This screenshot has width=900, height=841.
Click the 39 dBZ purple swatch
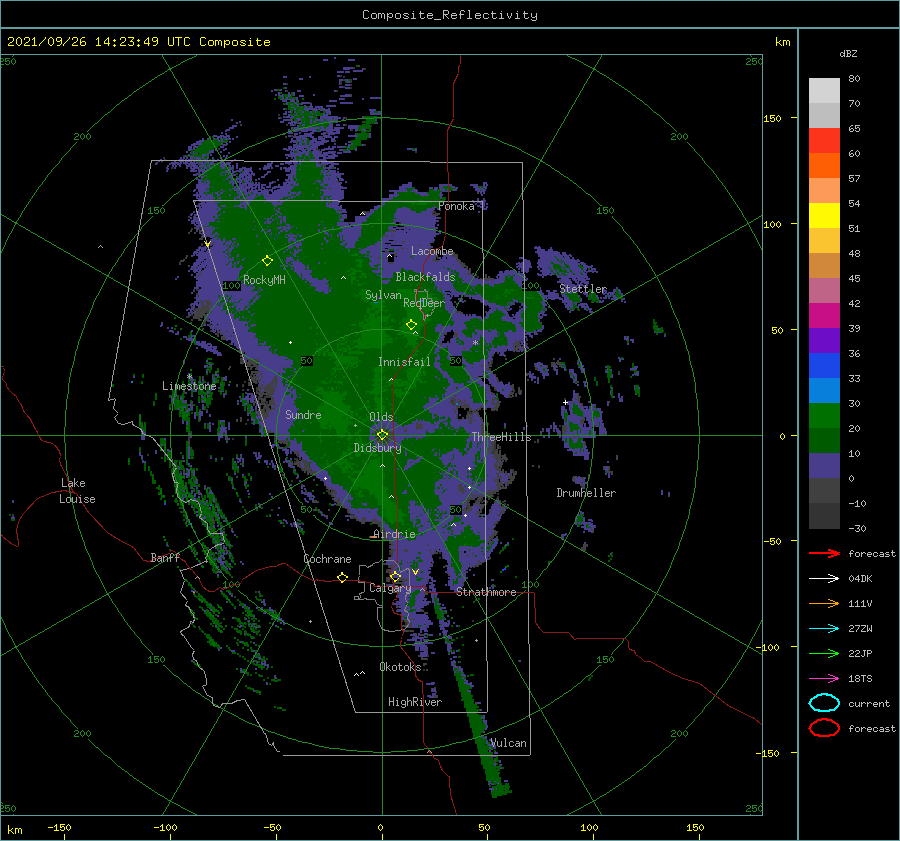pos(824,340)
